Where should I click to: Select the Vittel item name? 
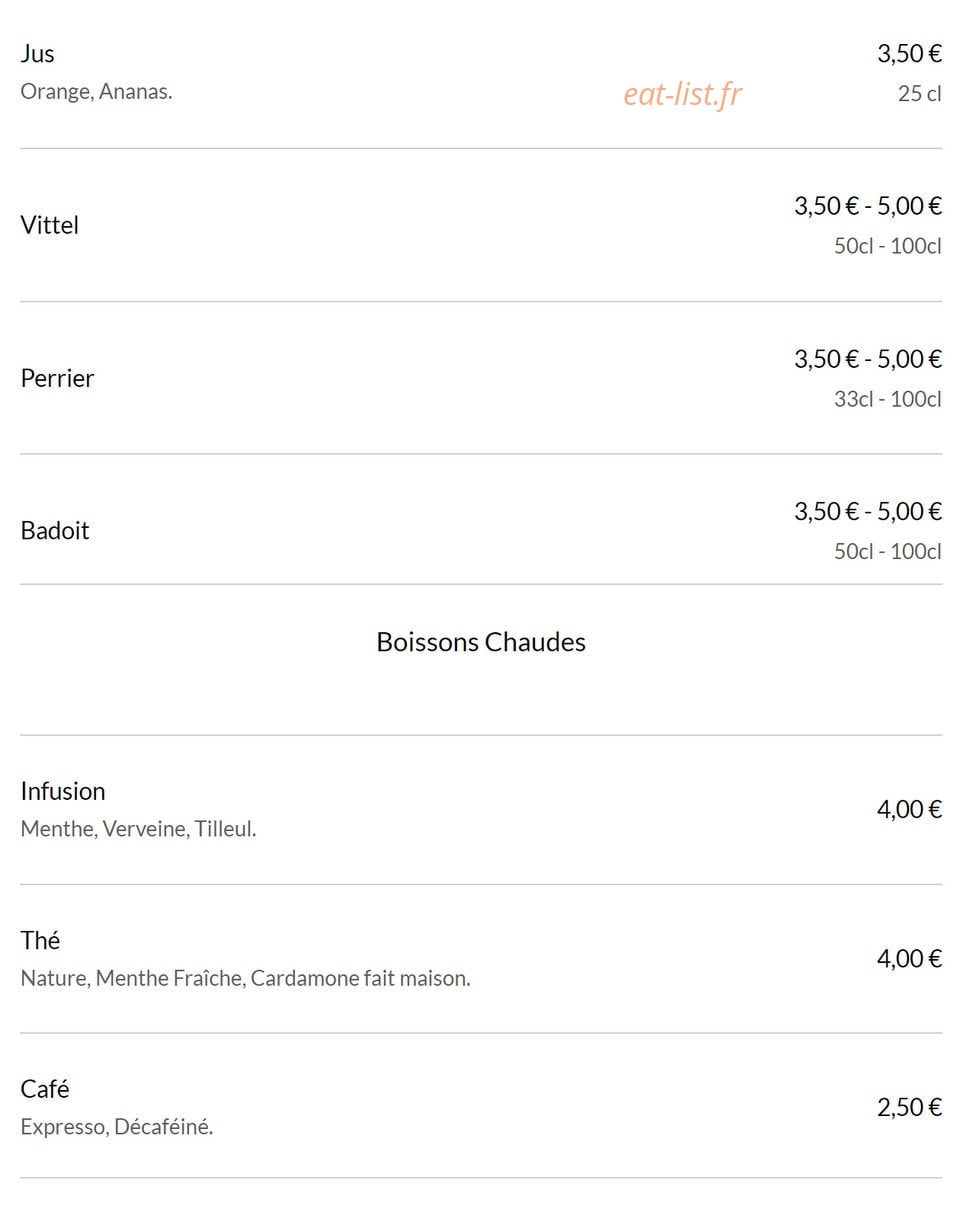[49, 225]
